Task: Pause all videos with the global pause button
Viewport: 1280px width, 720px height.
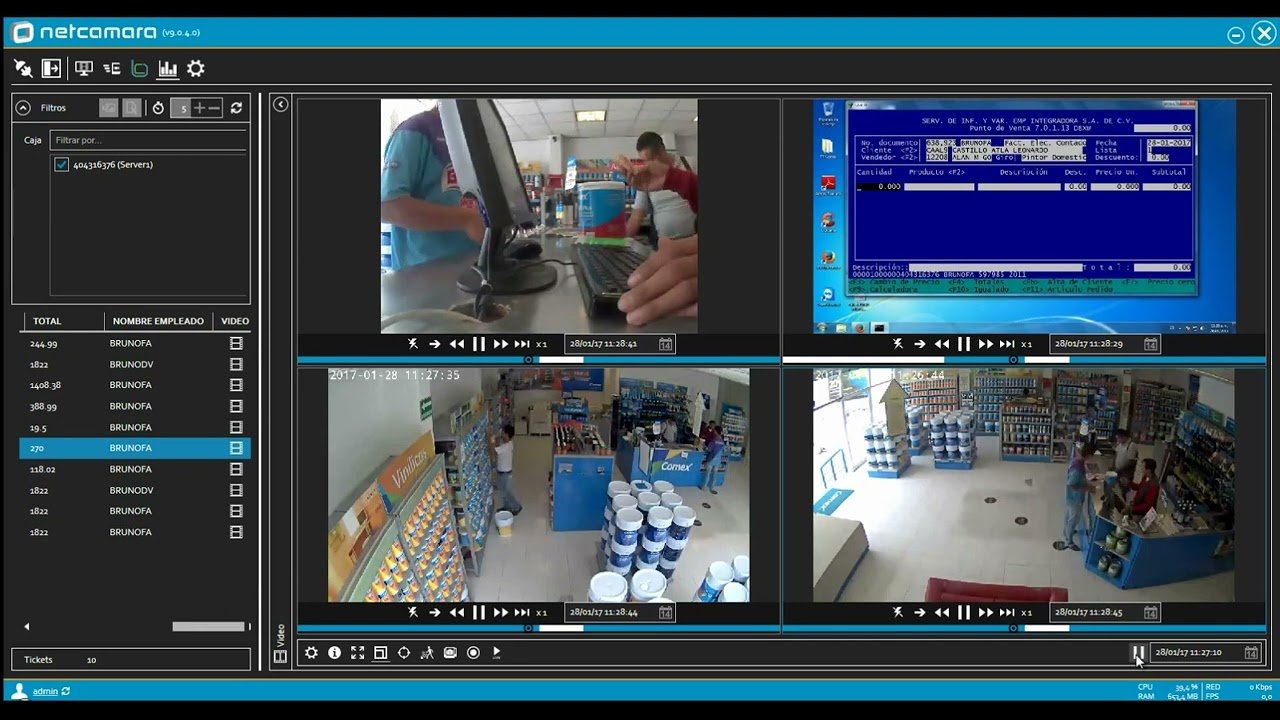Action: 1138,652
